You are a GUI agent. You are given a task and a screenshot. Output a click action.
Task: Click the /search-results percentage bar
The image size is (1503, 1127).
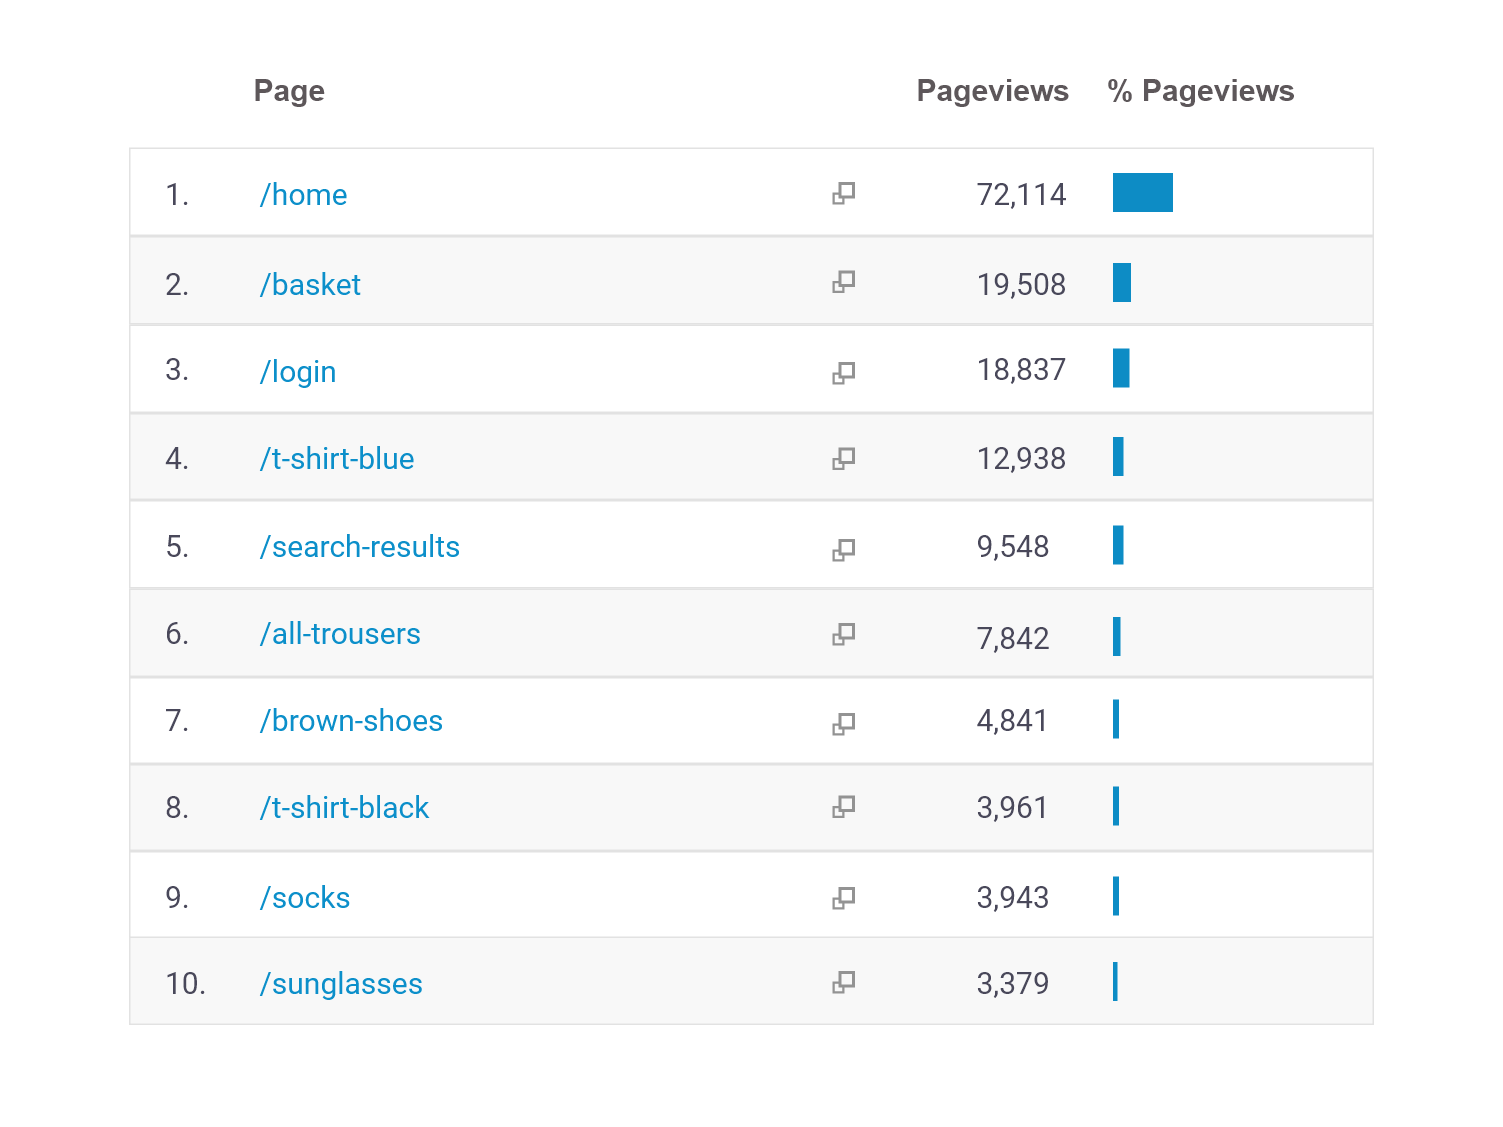(1118, 545)
